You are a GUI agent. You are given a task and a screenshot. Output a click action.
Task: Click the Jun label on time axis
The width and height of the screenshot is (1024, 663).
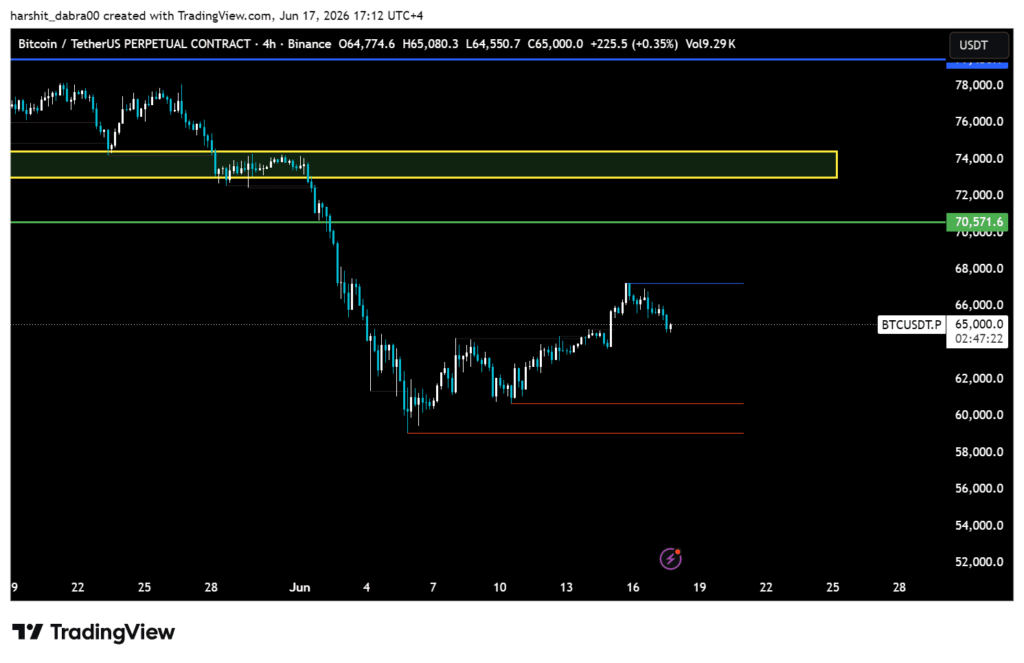click(x=300, y=587)
